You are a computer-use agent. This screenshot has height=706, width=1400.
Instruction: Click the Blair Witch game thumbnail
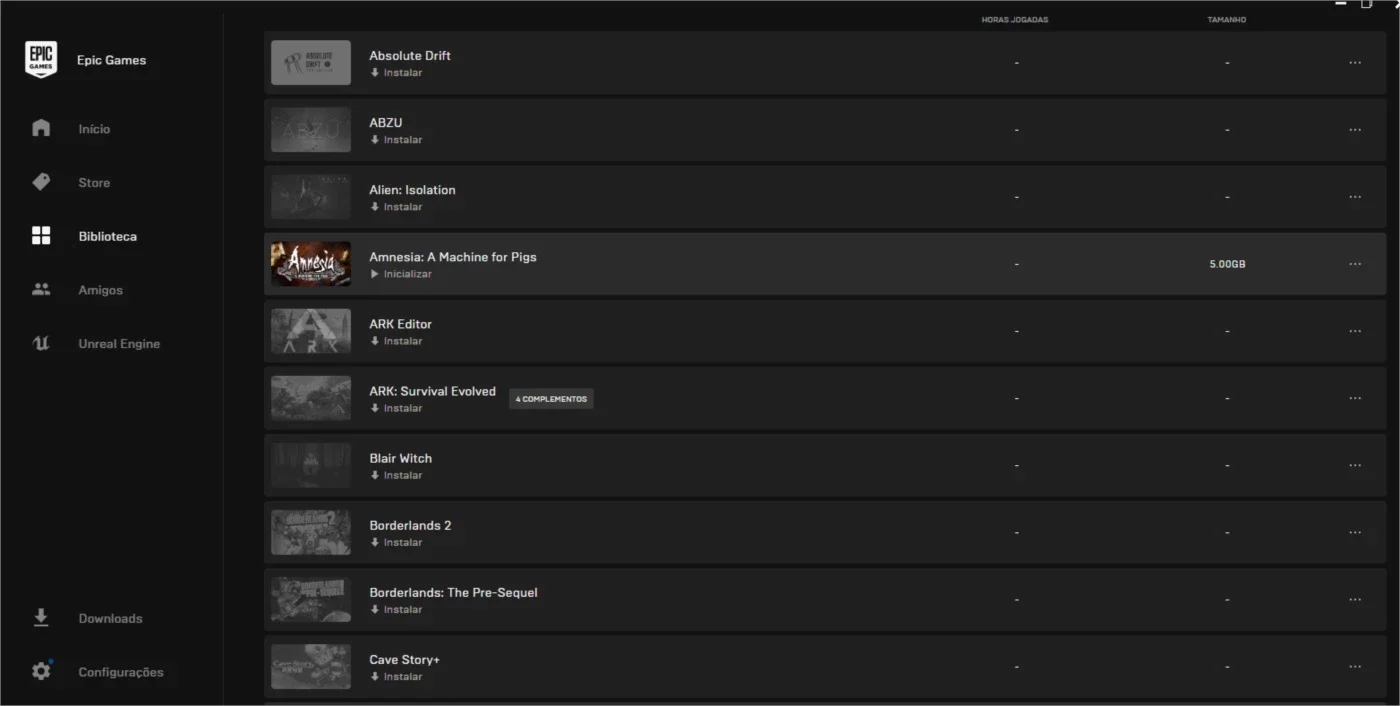[x=311, y=465]
